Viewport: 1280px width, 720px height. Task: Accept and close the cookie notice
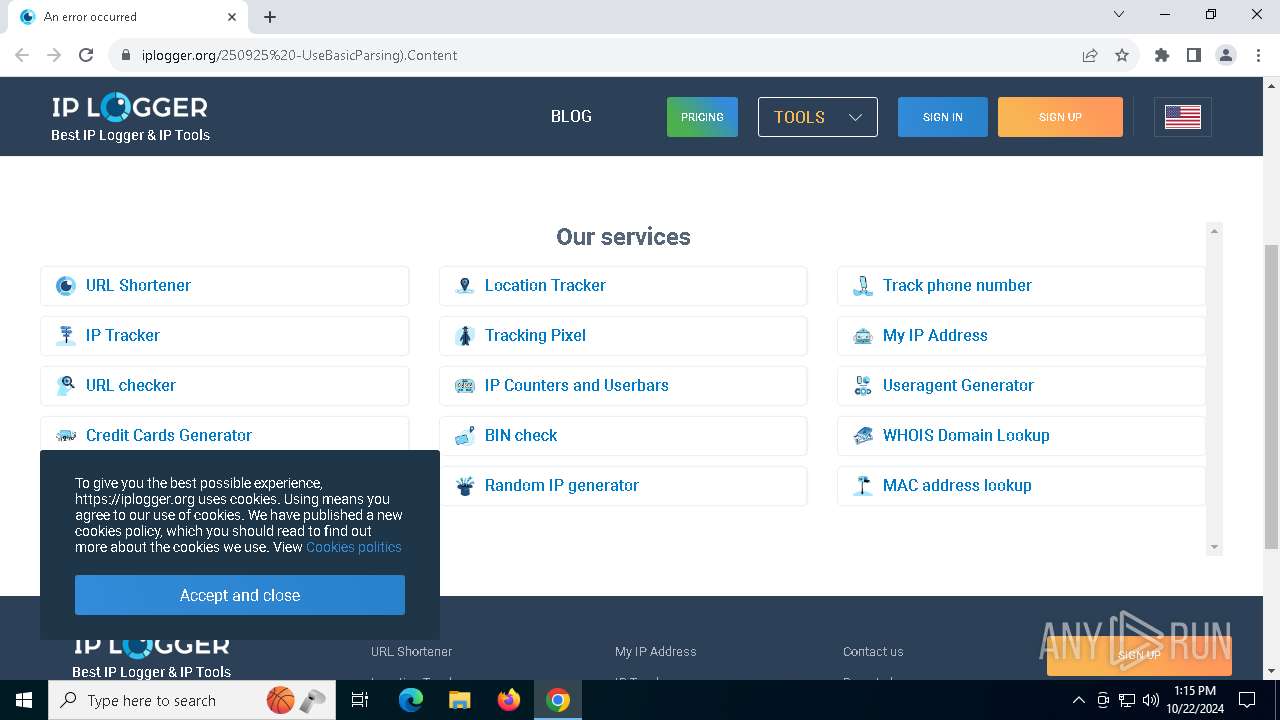[x=240, y=595]
